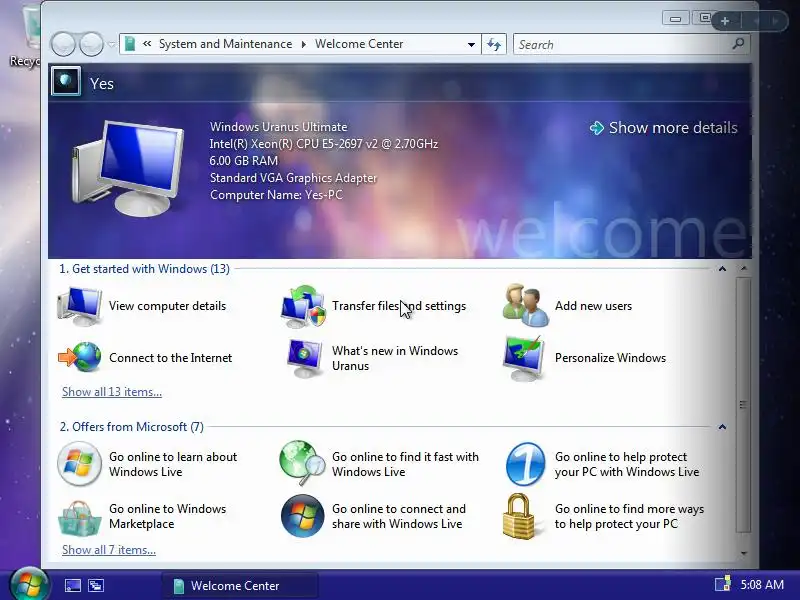Viewport: 800px width, 600px height.
Task: Click the scrollbar up arrow
Action: 744,268
